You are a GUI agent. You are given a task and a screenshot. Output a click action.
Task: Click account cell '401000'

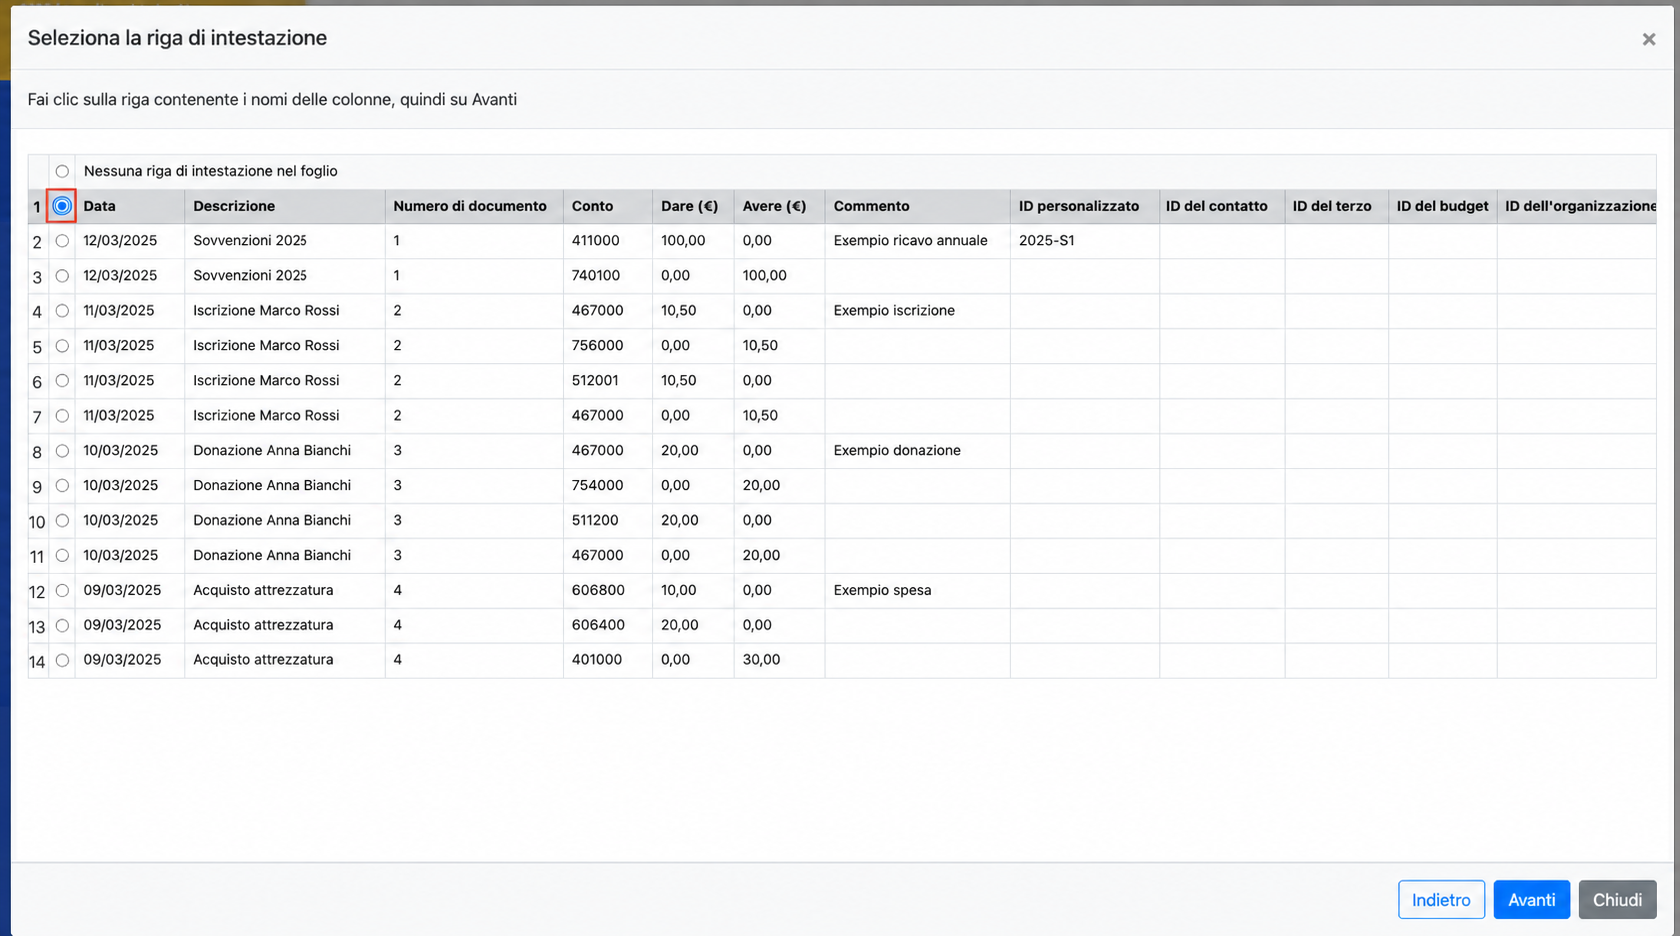pyautogui.click(x=608, y=661)
